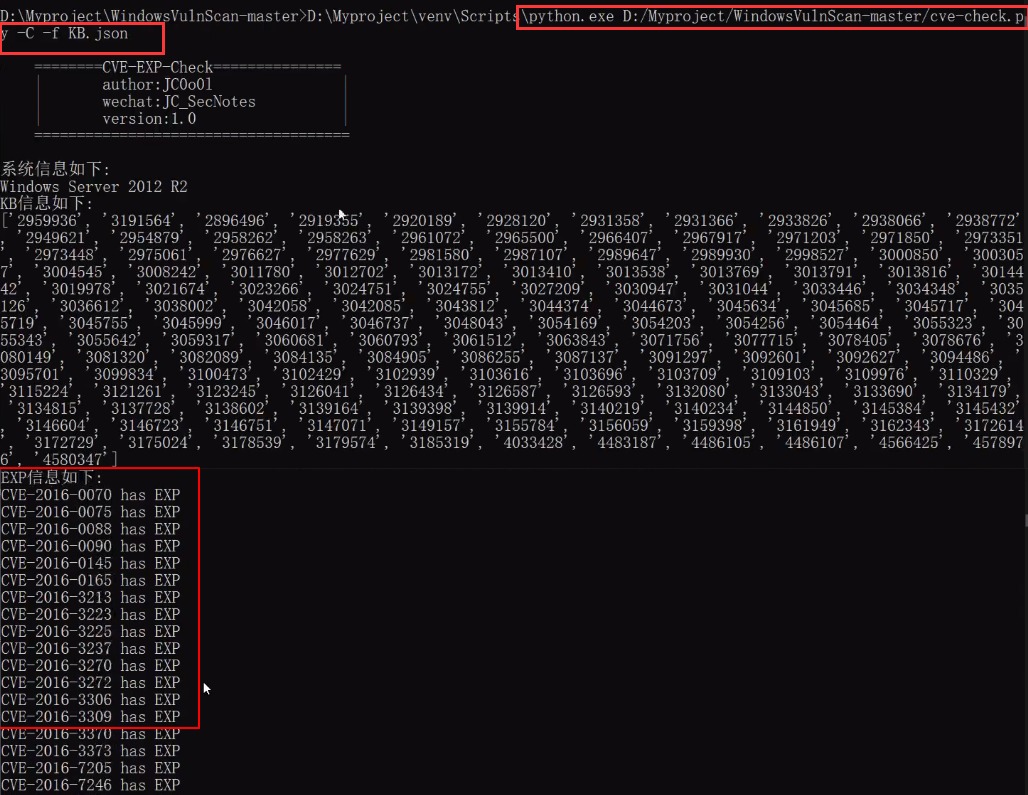
Task: Click the CVE-2016-7205 has EXP line
Action: pyautogui.click(x=90, y=768)
